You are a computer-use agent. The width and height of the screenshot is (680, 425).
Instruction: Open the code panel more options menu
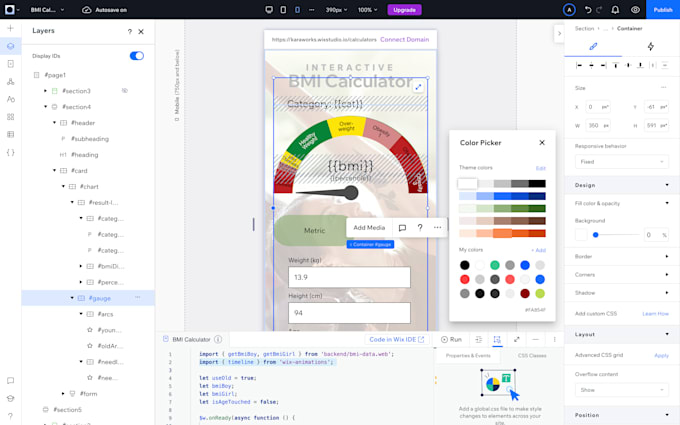click(x=554, y=340)
